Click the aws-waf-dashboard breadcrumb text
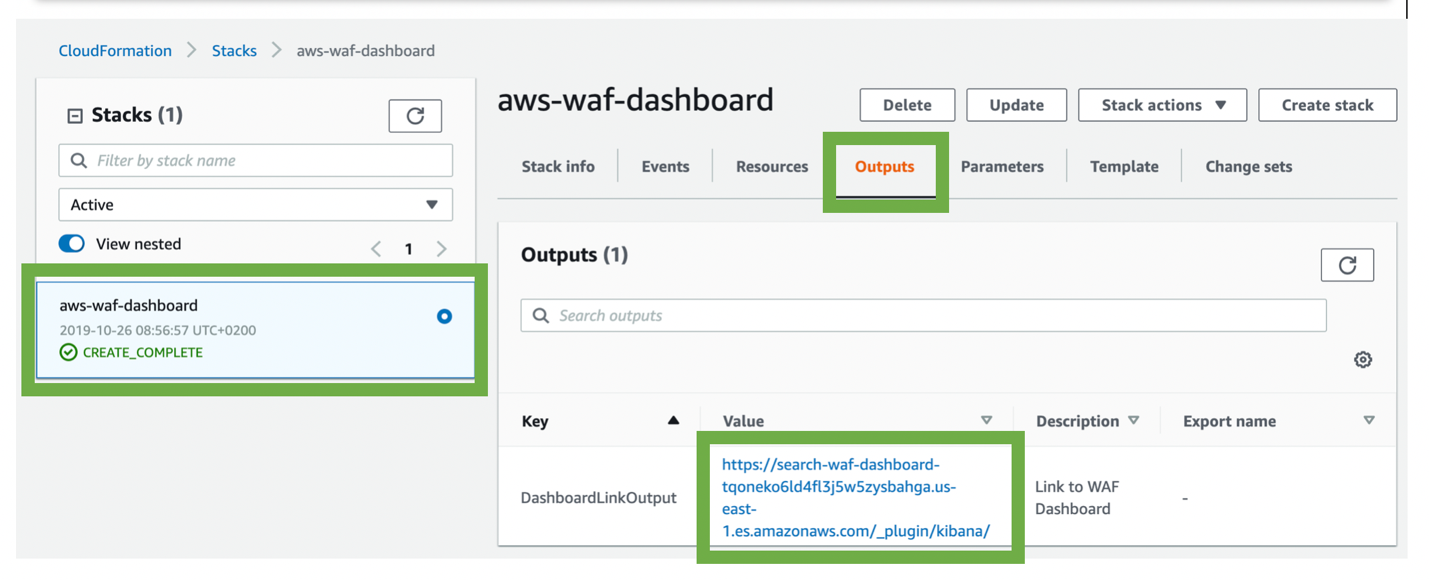This screenshot has width=1429, height=580. 366,50
